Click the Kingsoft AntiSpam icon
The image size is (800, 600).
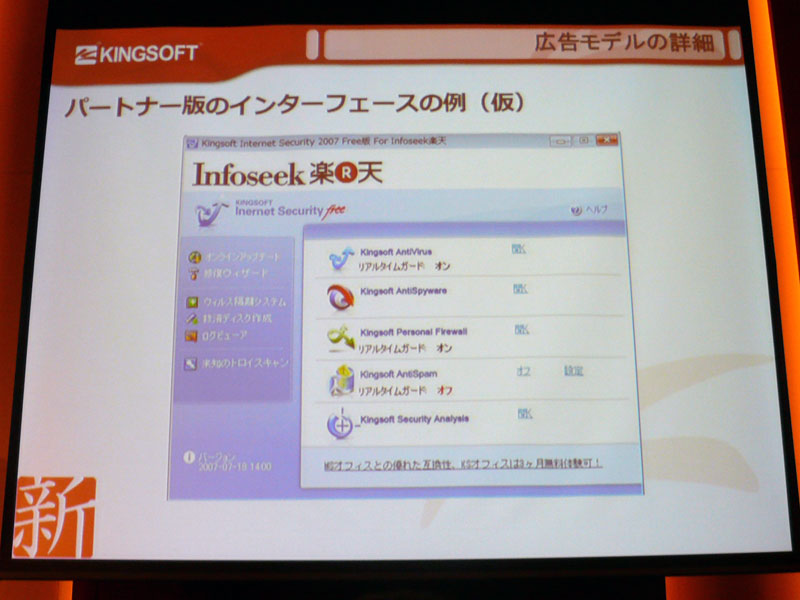[x=341, y=381]
